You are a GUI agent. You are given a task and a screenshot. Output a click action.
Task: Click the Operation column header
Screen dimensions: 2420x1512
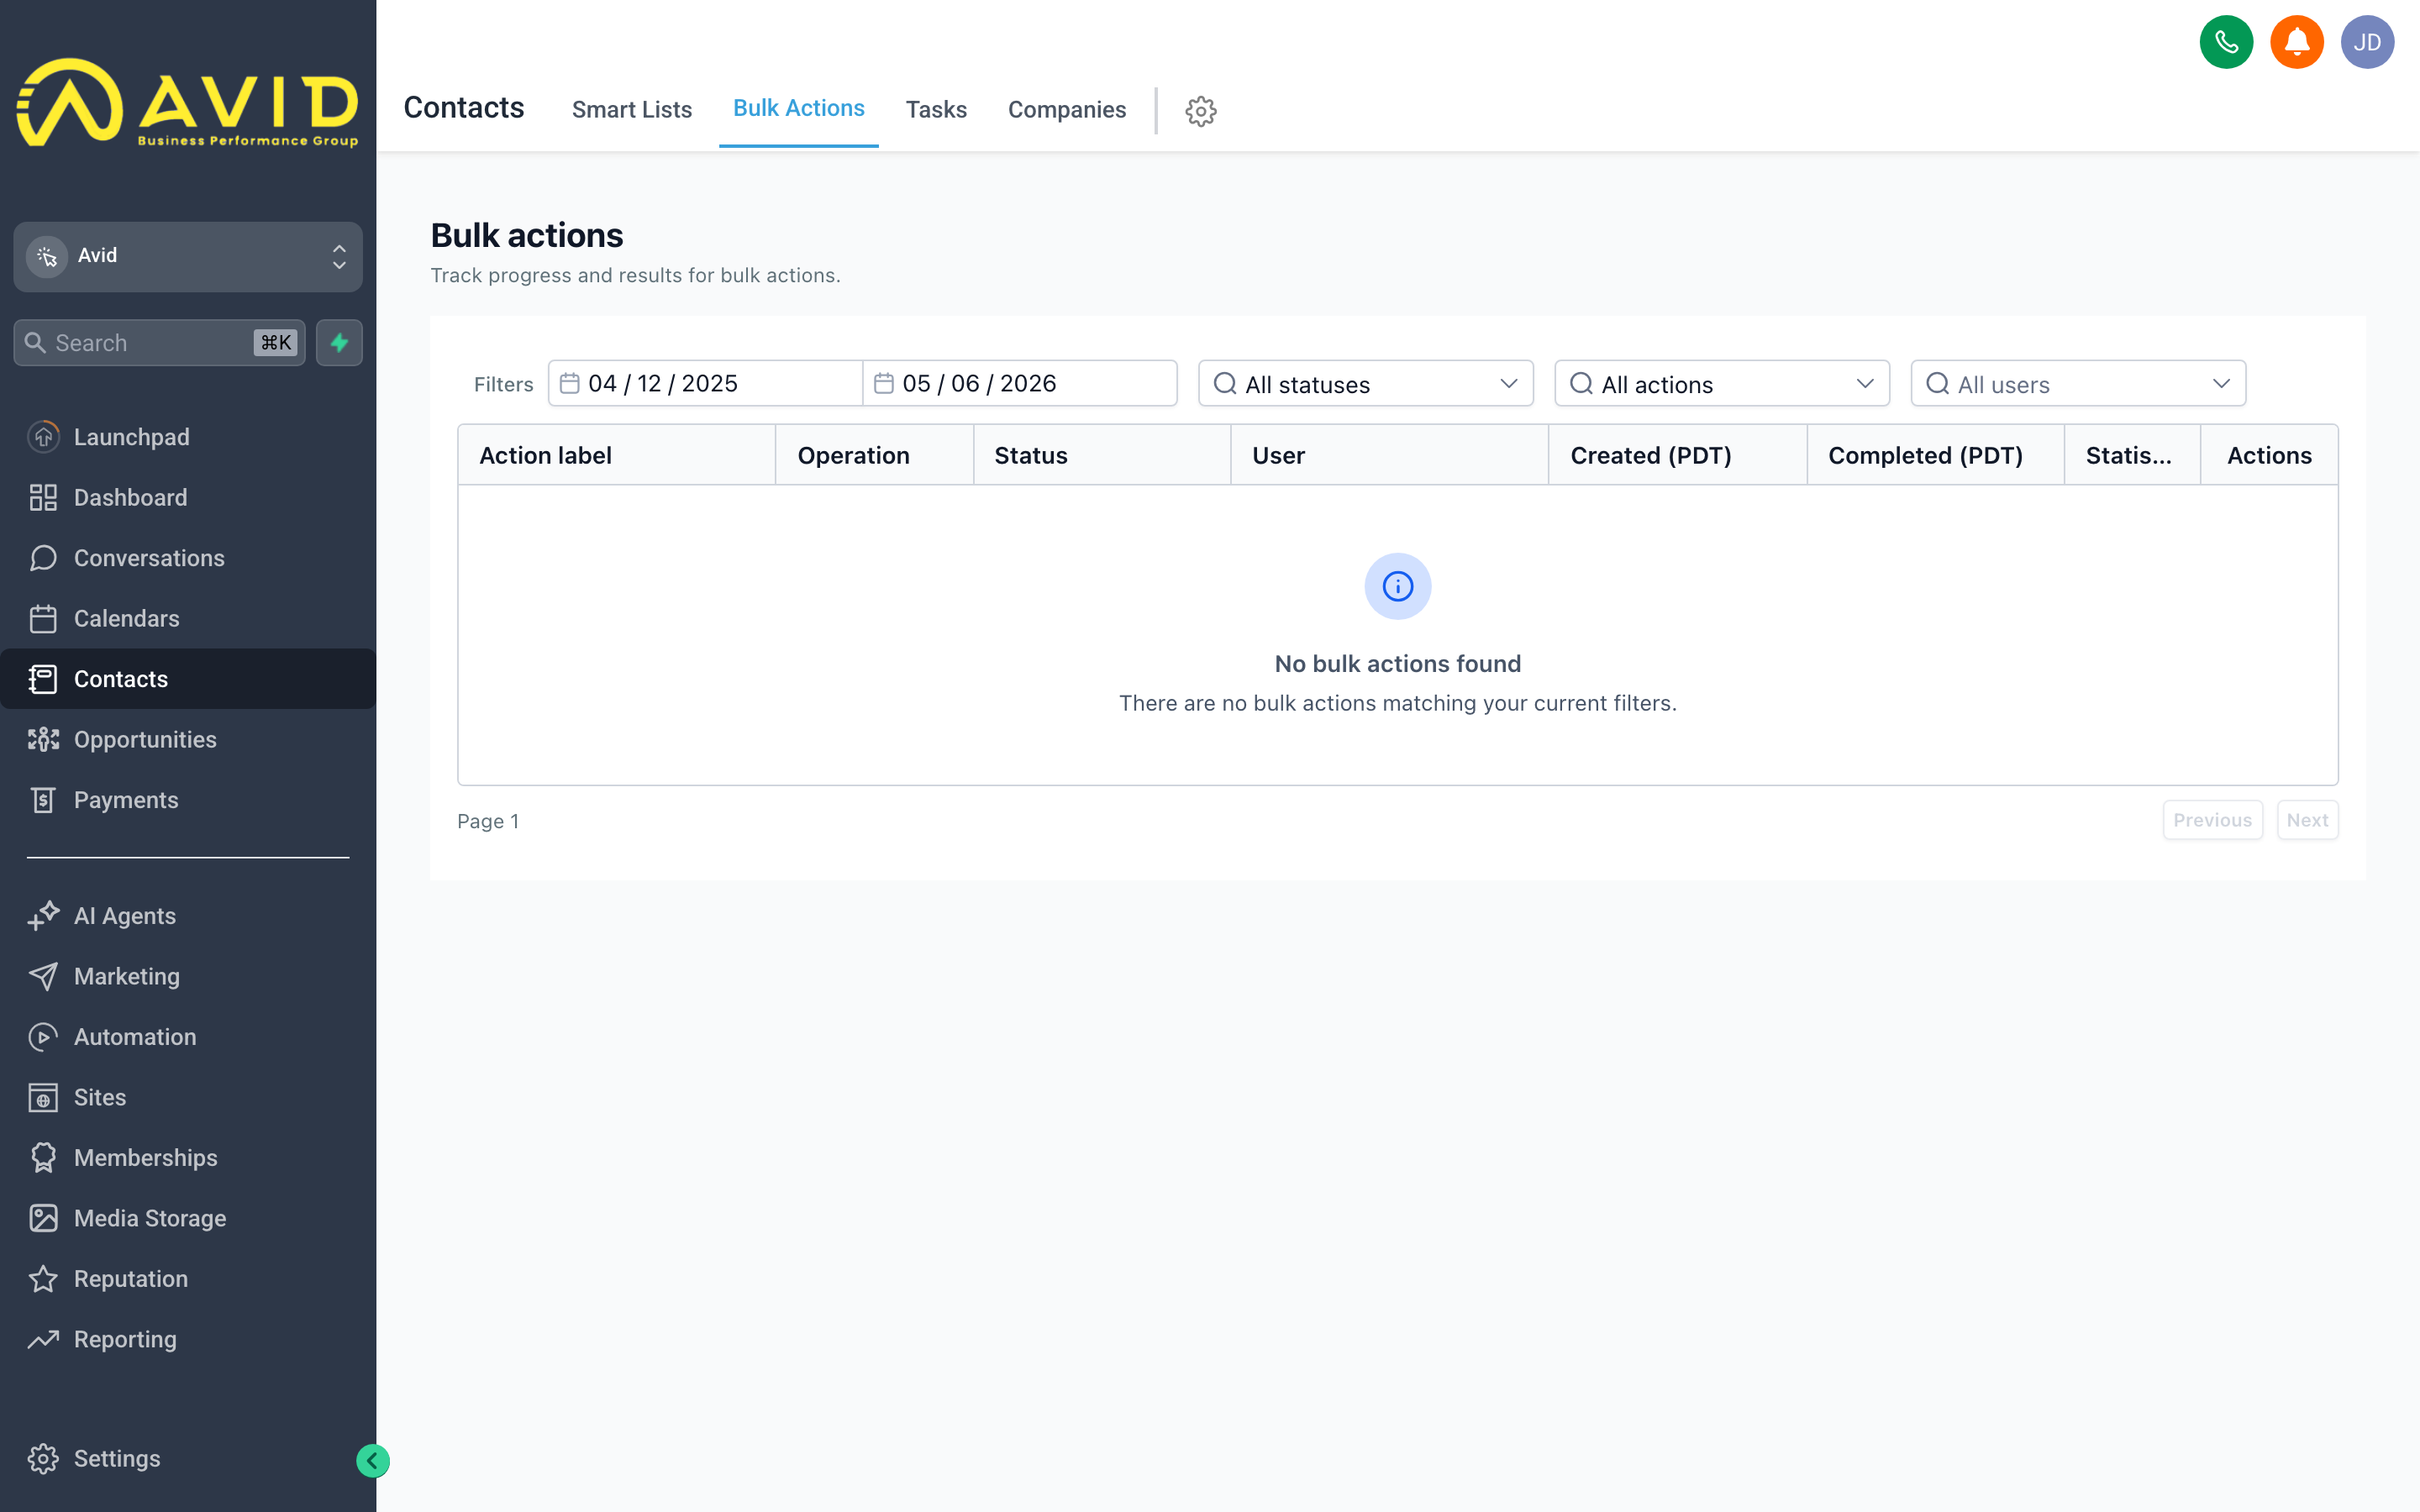874,456
